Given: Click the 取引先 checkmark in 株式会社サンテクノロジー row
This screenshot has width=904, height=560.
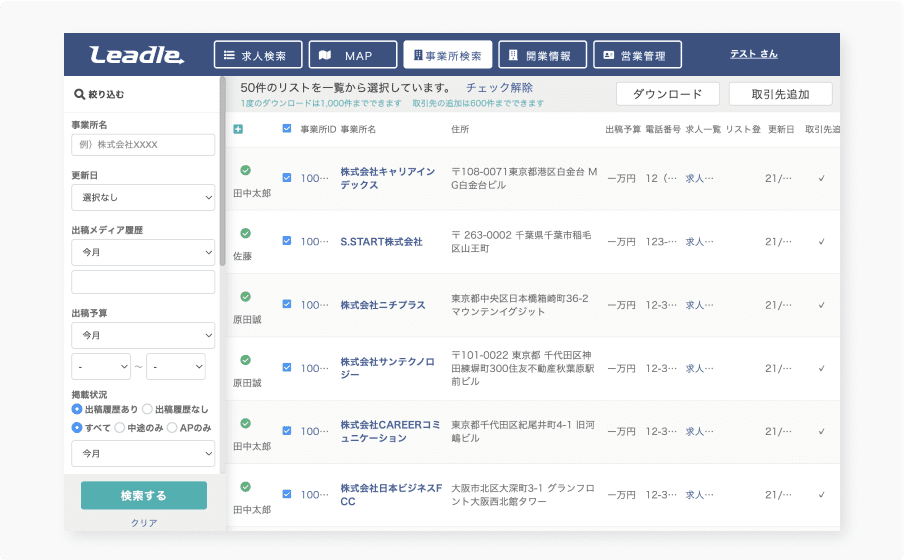Looking at the screenshot, I should coord(822,369).
